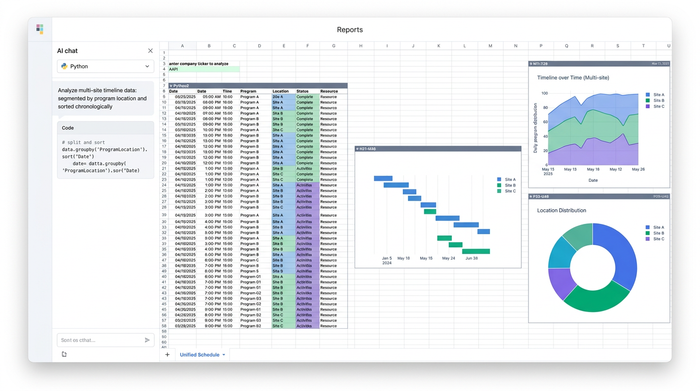Click the Time column header in table

coord(230,91)
